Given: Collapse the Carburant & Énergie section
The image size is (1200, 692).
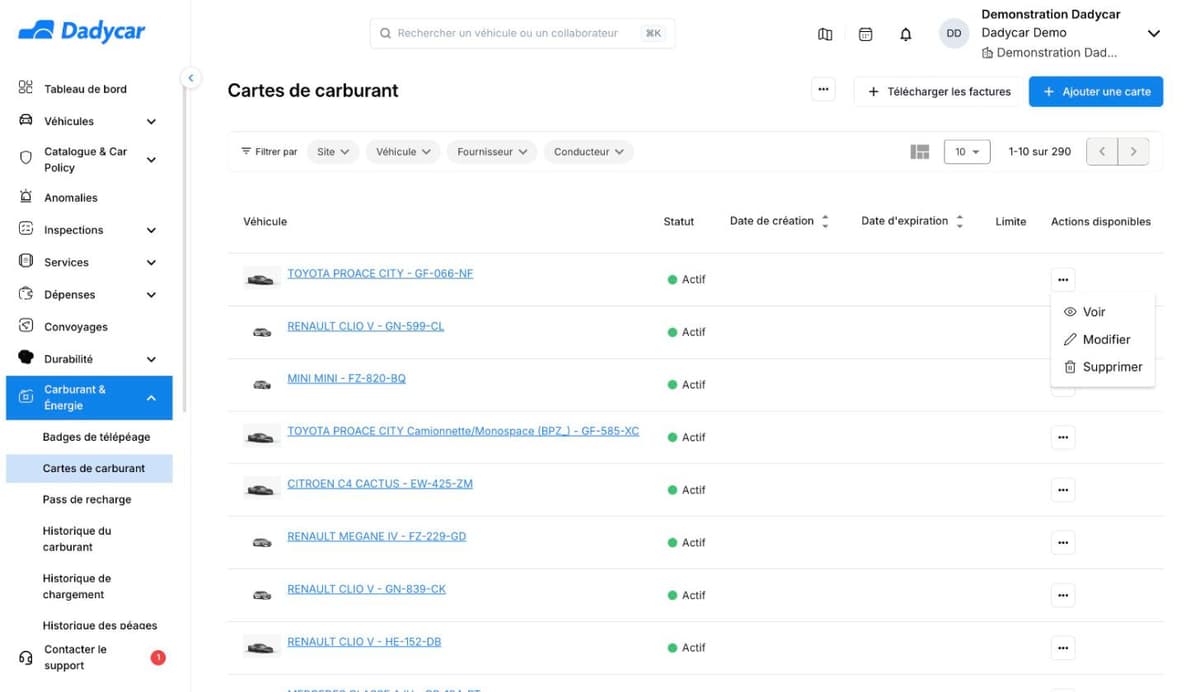Looking at the screenshot, I should (151, 398).
